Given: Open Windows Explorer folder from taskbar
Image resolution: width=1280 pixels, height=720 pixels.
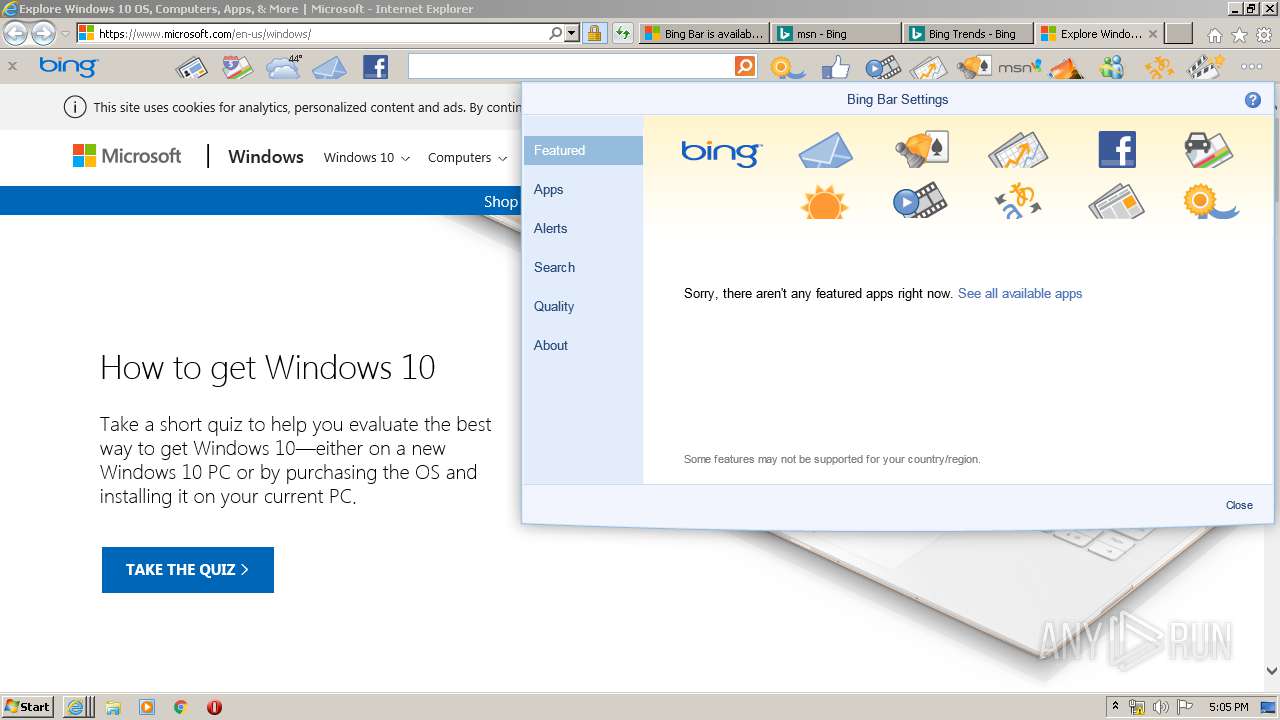Looking at the screenshot, I should tap(113, 707).
